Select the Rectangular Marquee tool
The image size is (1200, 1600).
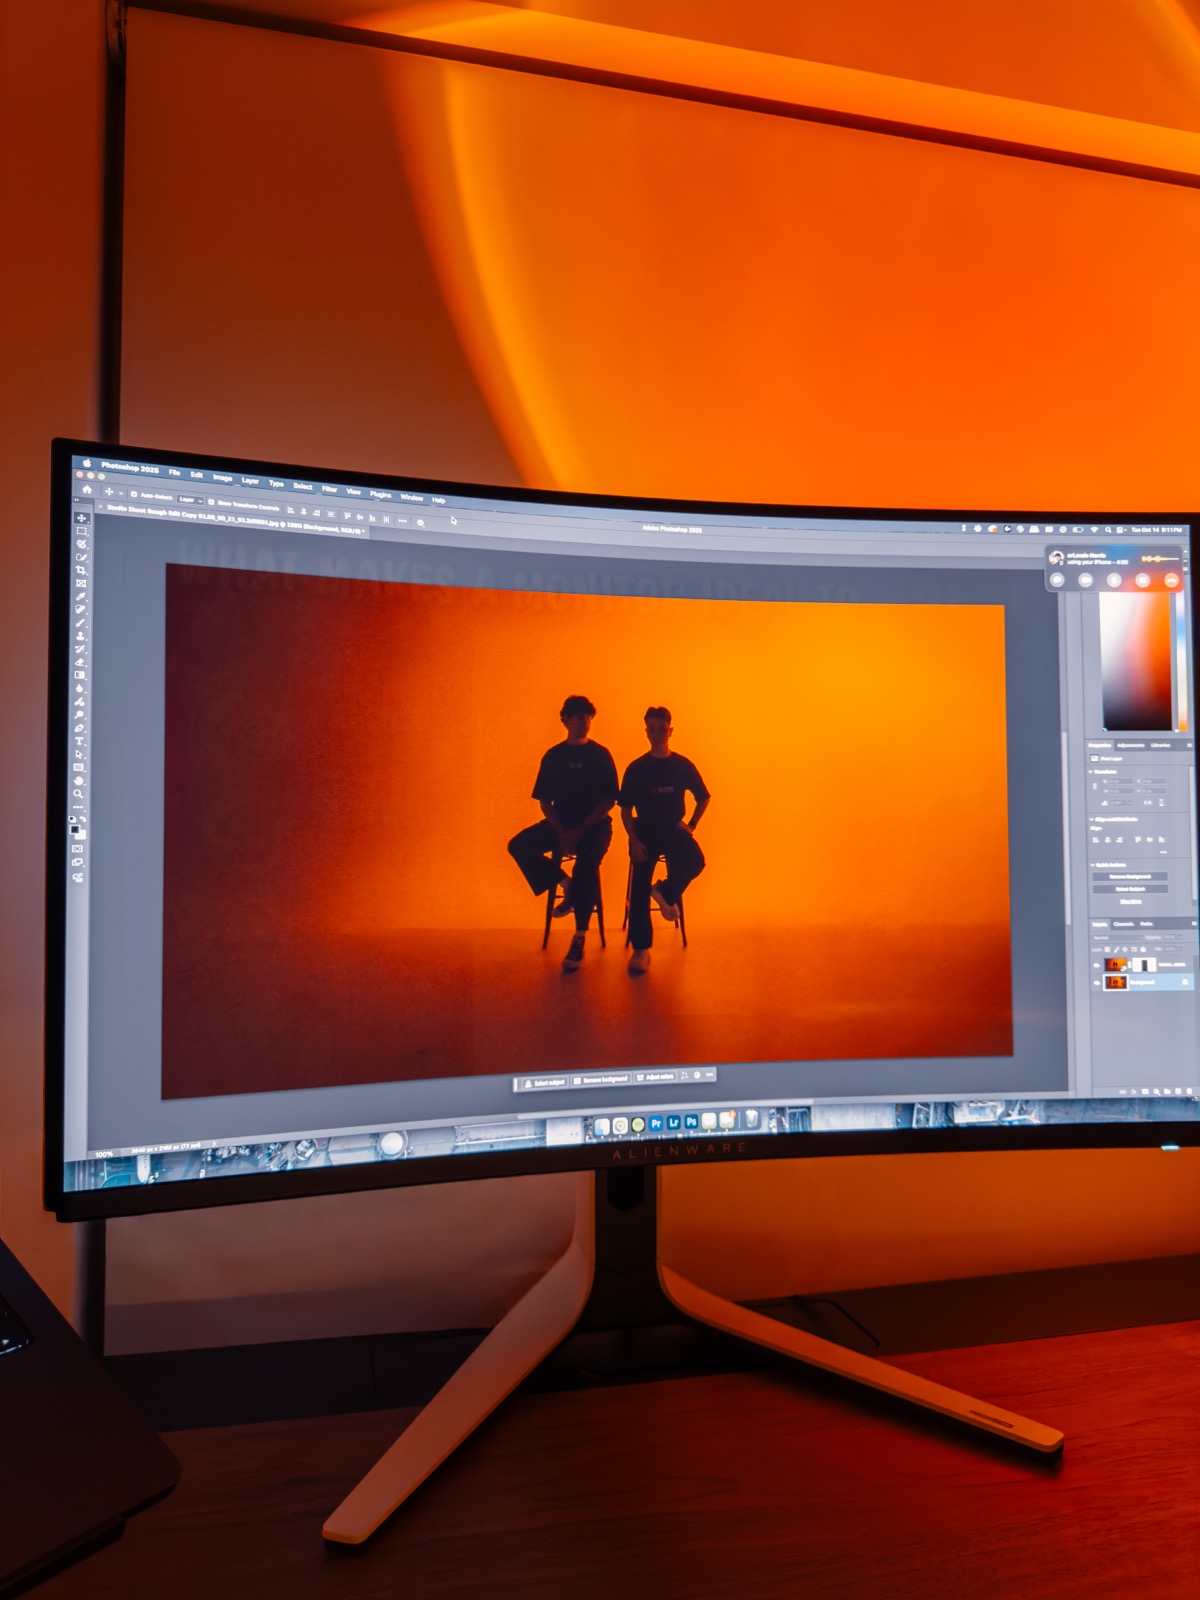pos(81,531)
